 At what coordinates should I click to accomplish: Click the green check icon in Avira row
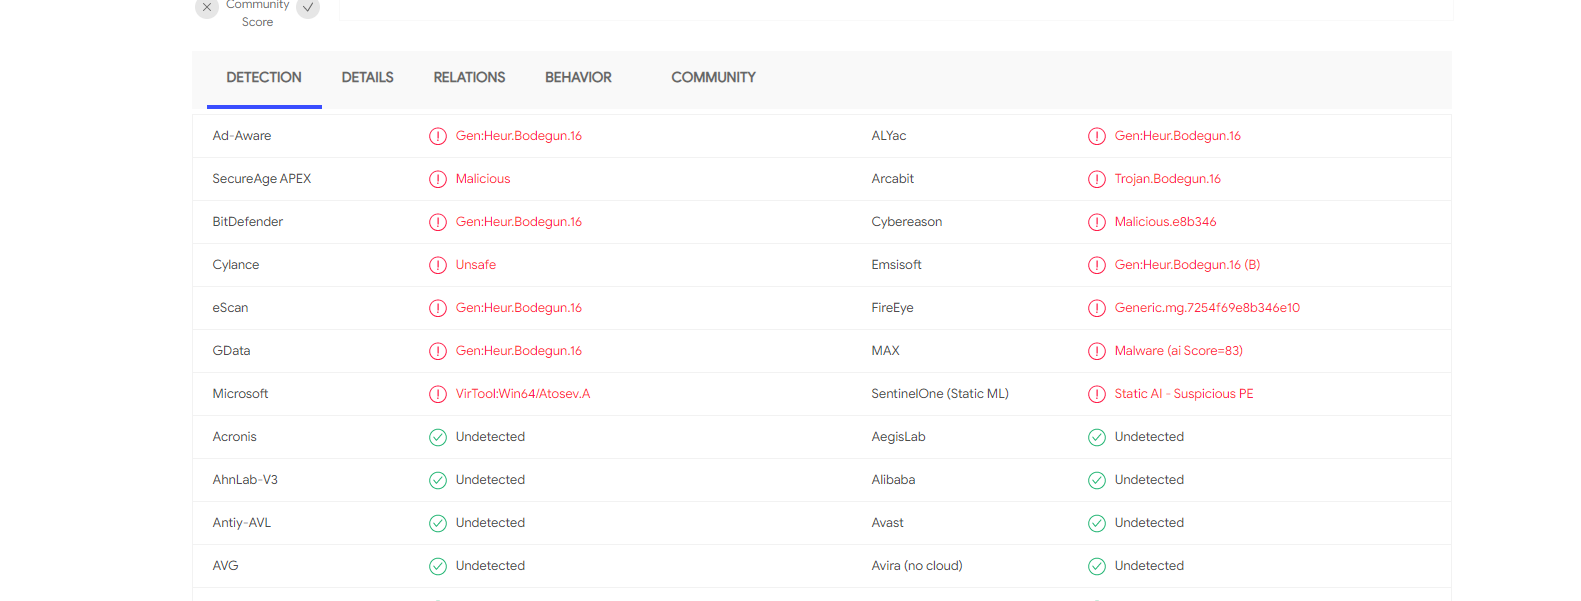coord(1097,566)
